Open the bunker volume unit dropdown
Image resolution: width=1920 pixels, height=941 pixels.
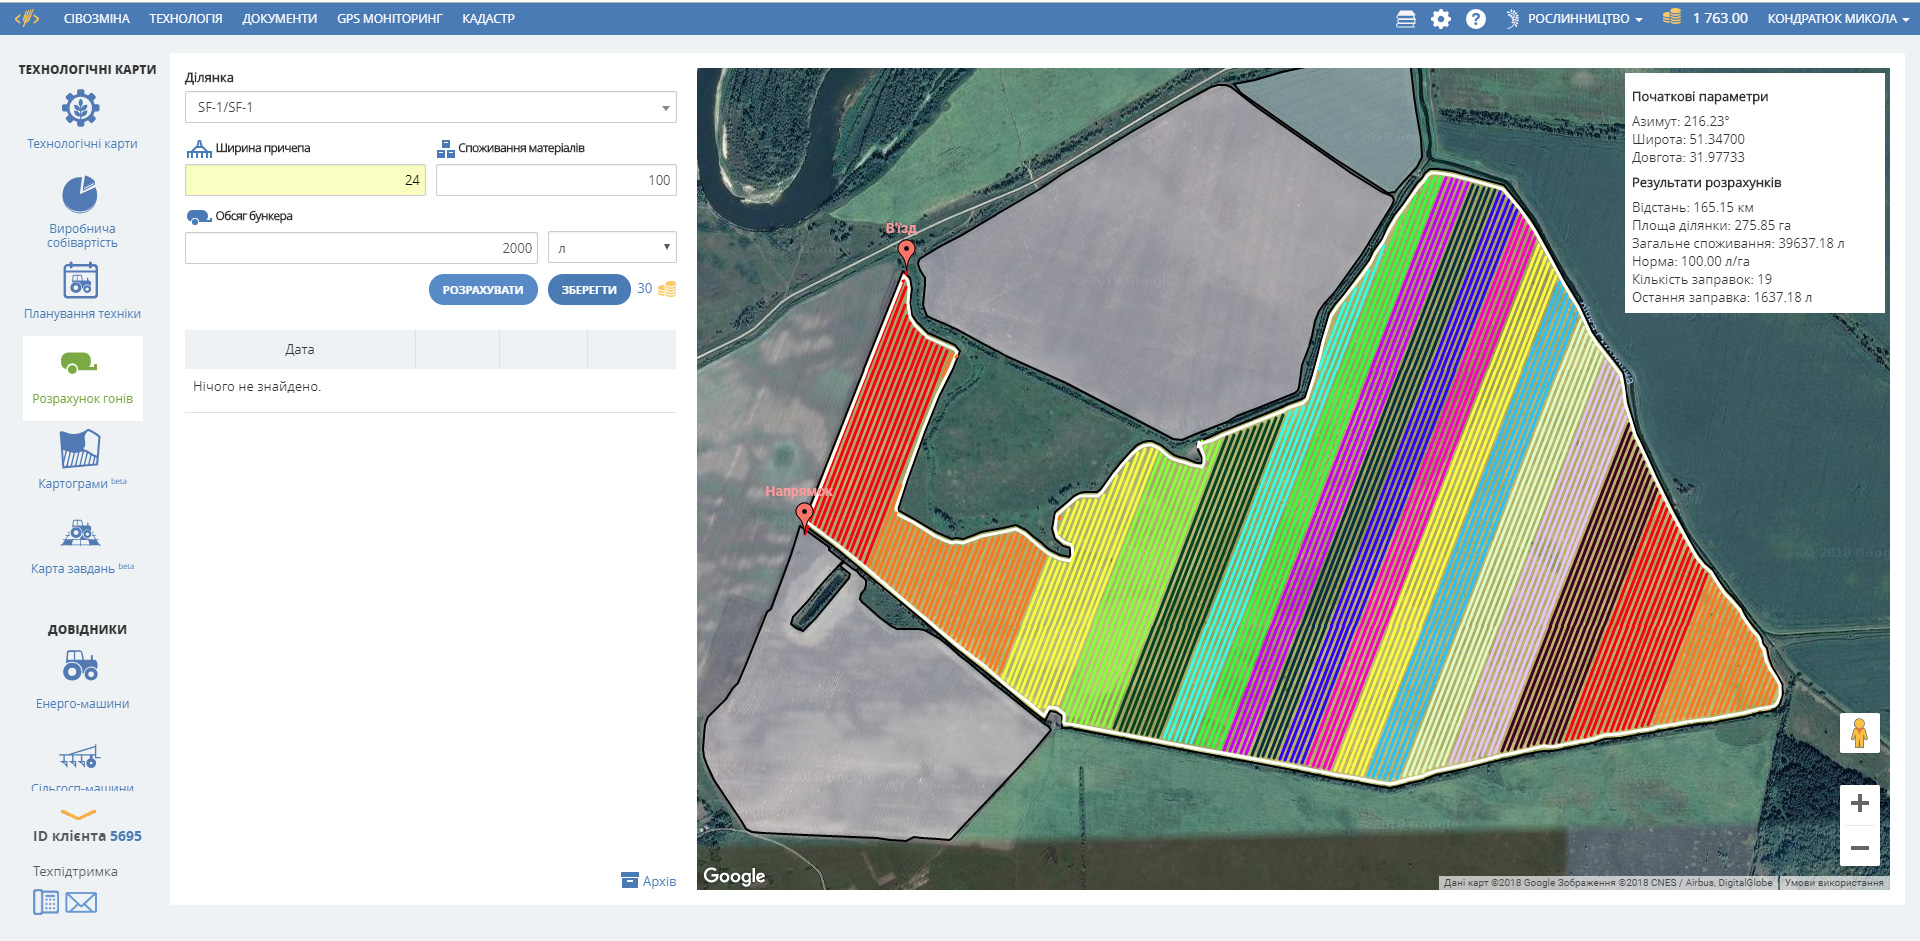point(612,248)
